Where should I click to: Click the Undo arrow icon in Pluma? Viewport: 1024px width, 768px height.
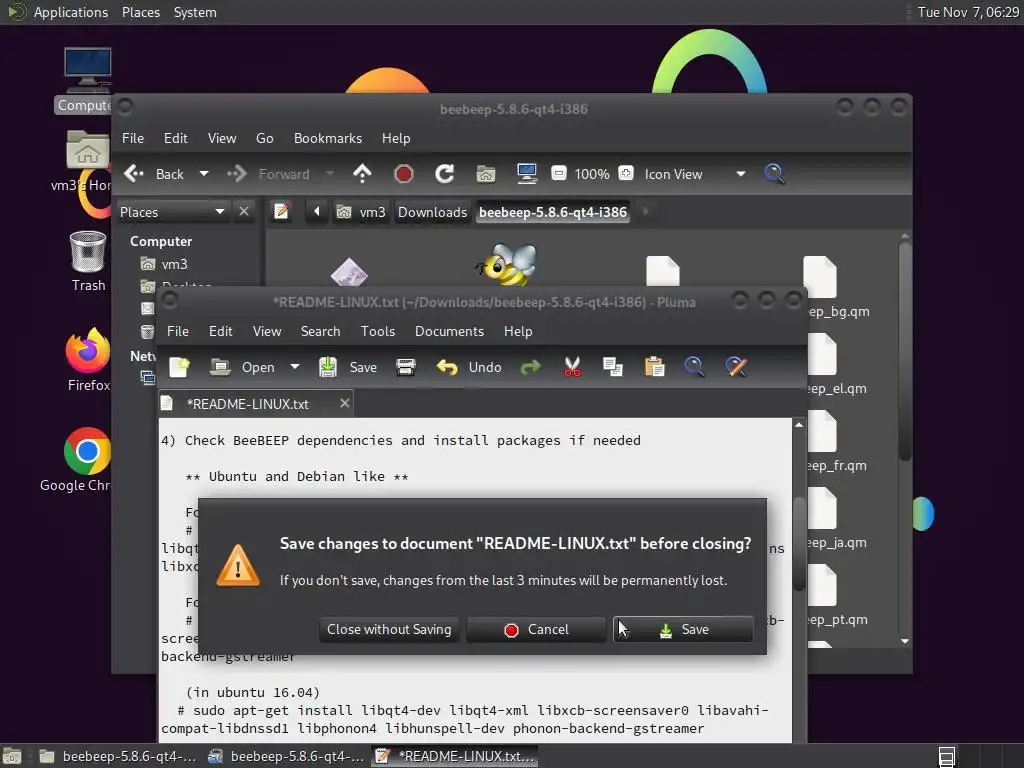tap(447, 367)
